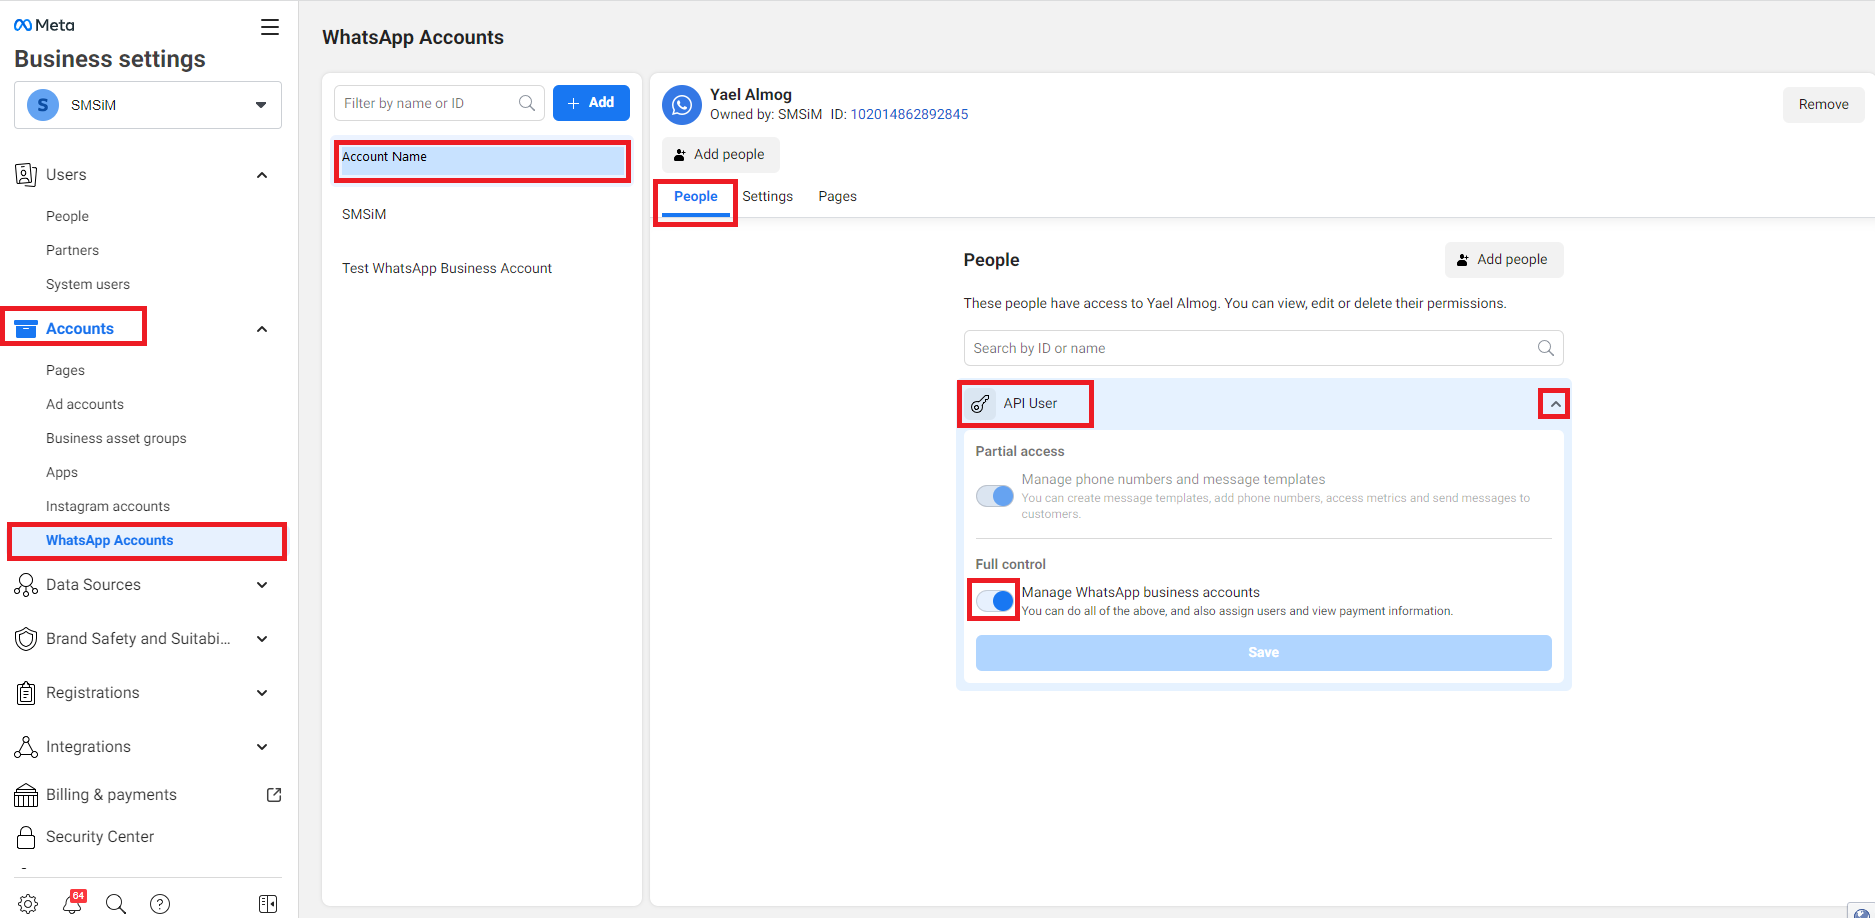This screenshot has width=1875, height=918.
Task: Click the Meta logo
Action: pyautogui.click(x=44, y=25)
